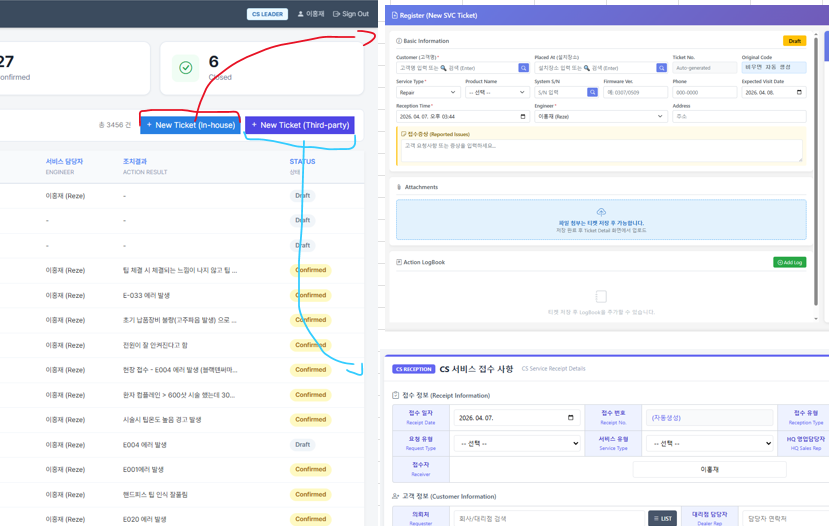Screen dimensions: 829x526
Task: Click the Customer search magnifier icon
Action: point(523,68)
